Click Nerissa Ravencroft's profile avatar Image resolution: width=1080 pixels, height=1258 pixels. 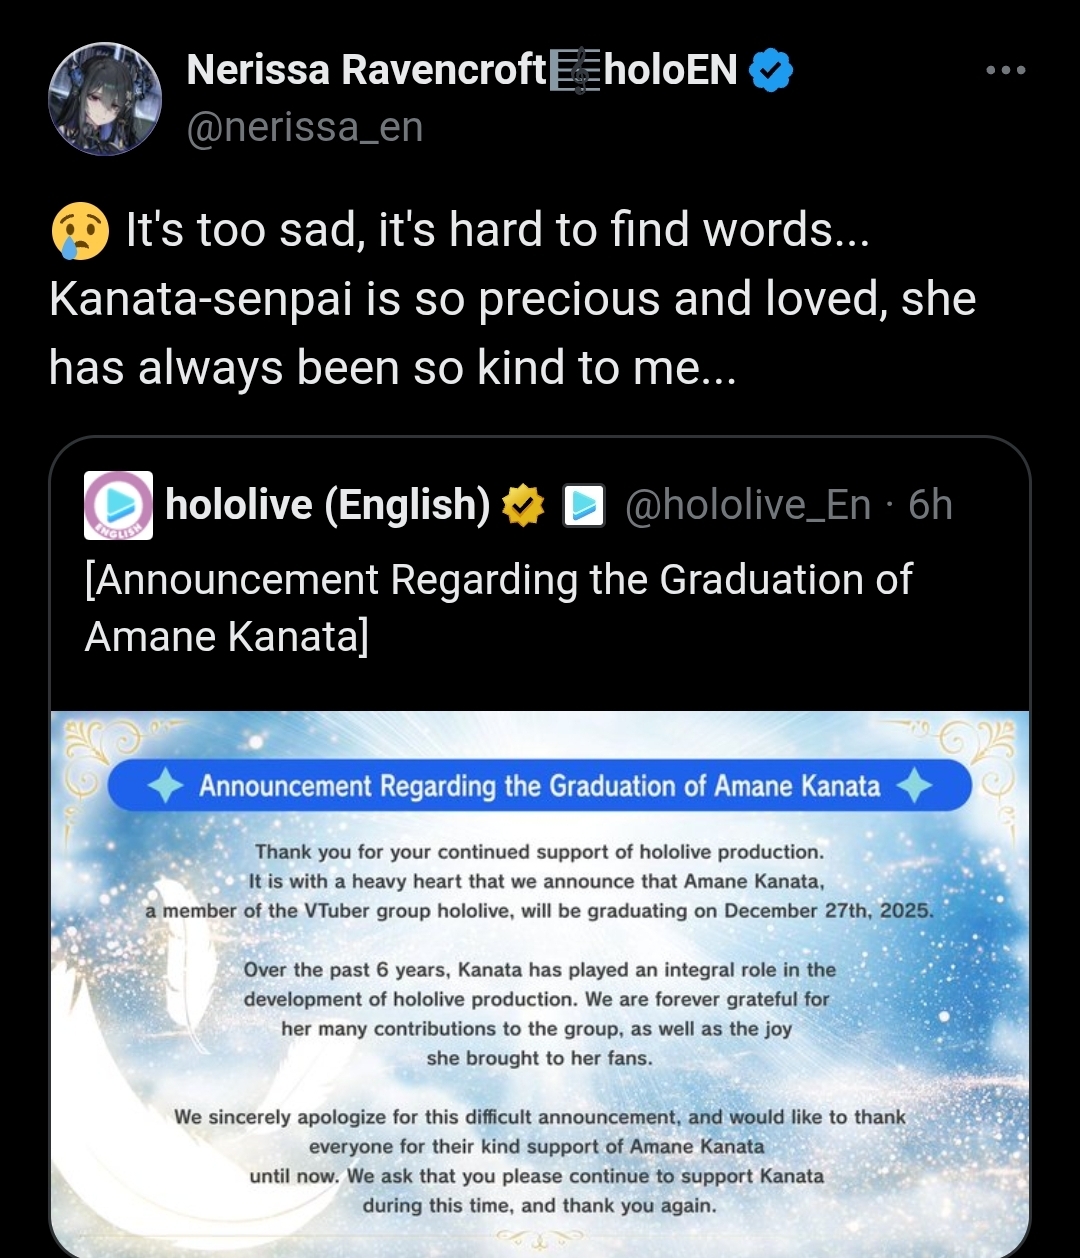pyautogui.click(x=105, y=98)
